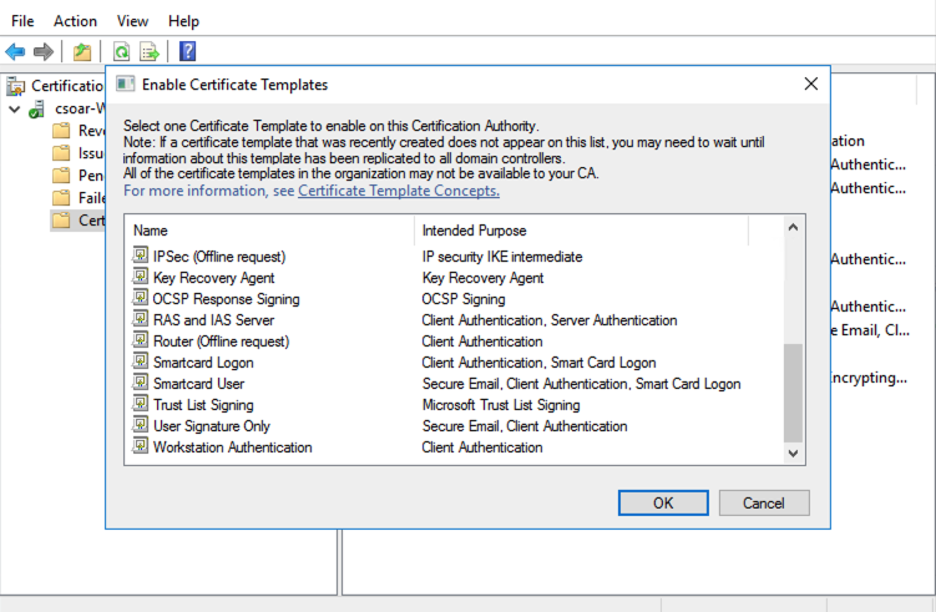This screenshot has width=936, height=612.
Task: Refresh the view using the refresh icon
Action: tap(119, 51)
